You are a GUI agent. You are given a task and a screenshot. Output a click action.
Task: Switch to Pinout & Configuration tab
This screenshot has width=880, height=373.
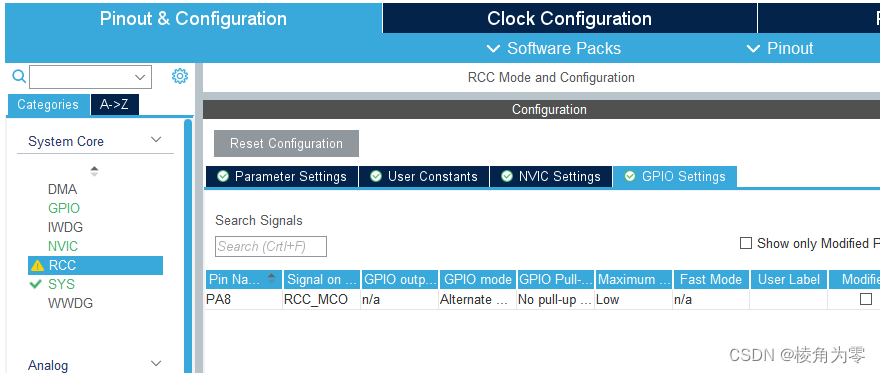coord(193,19)
